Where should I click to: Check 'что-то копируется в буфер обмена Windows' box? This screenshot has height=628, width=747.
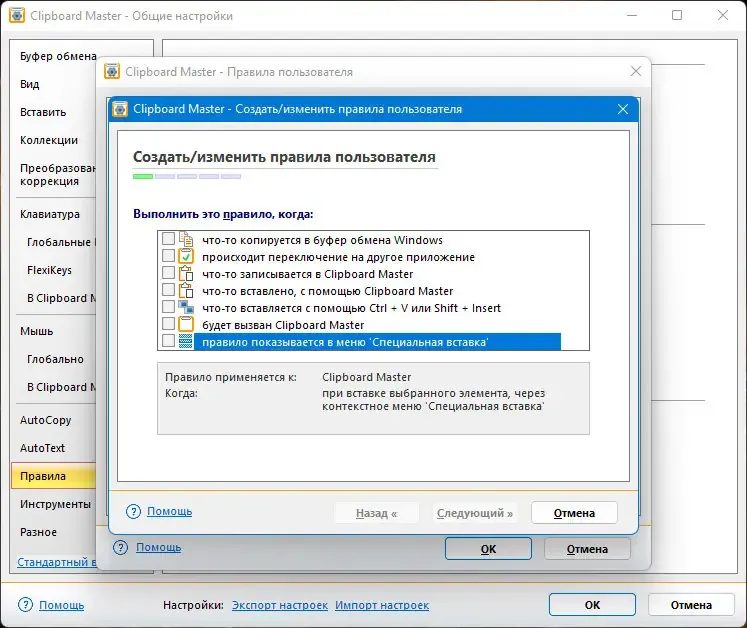168,239
